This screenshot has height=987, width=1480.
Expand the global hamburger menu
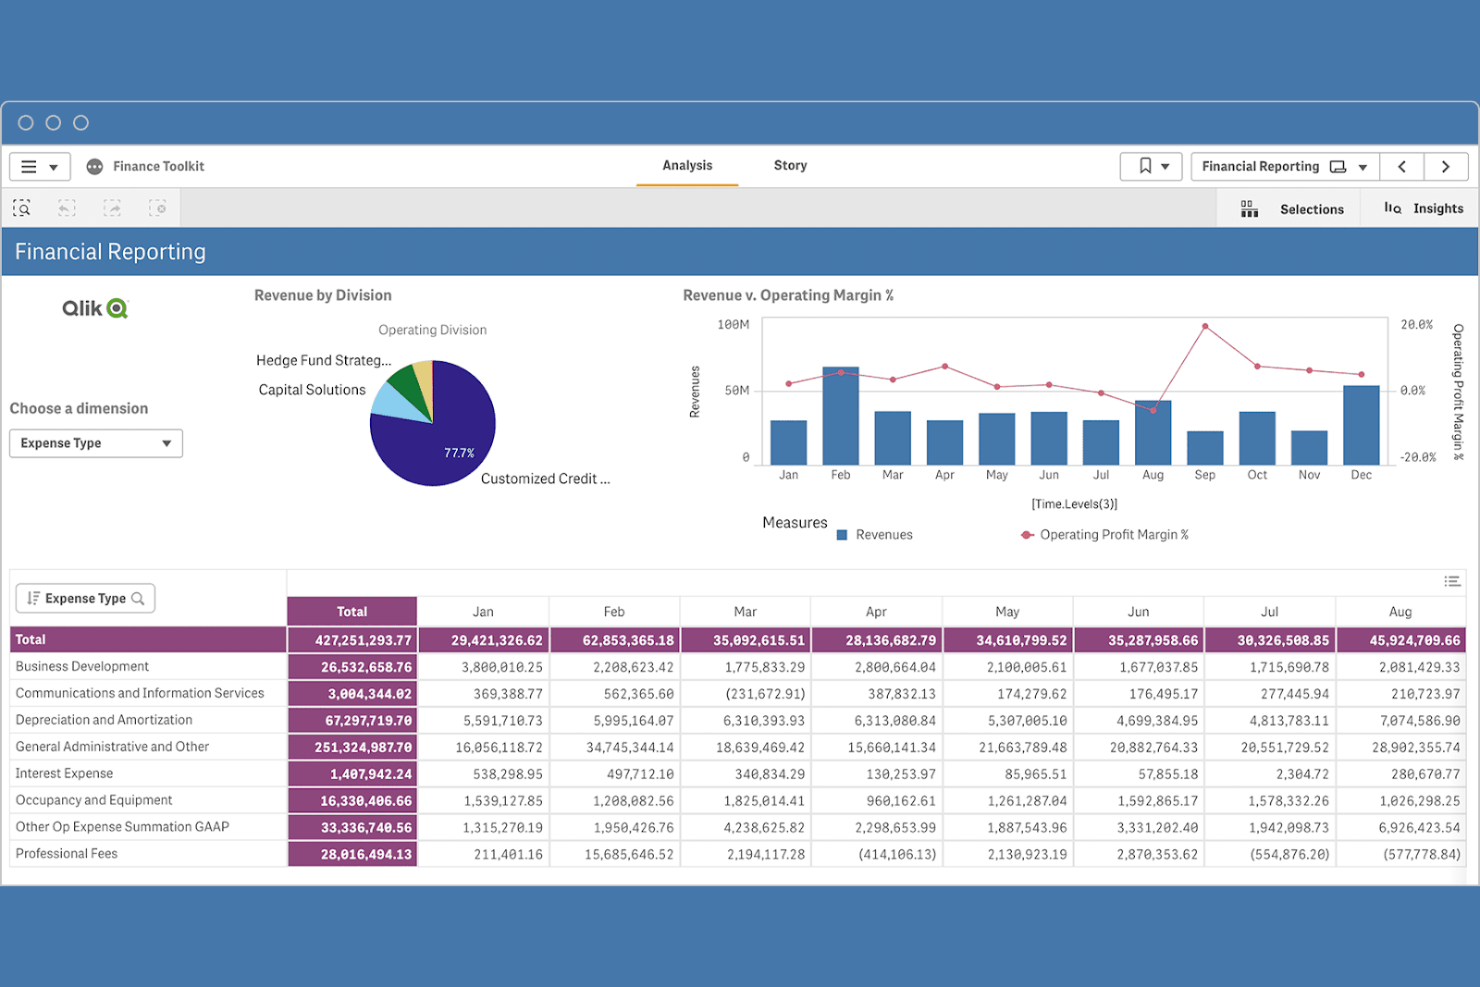pyautogui.click(x=38, y=166)
